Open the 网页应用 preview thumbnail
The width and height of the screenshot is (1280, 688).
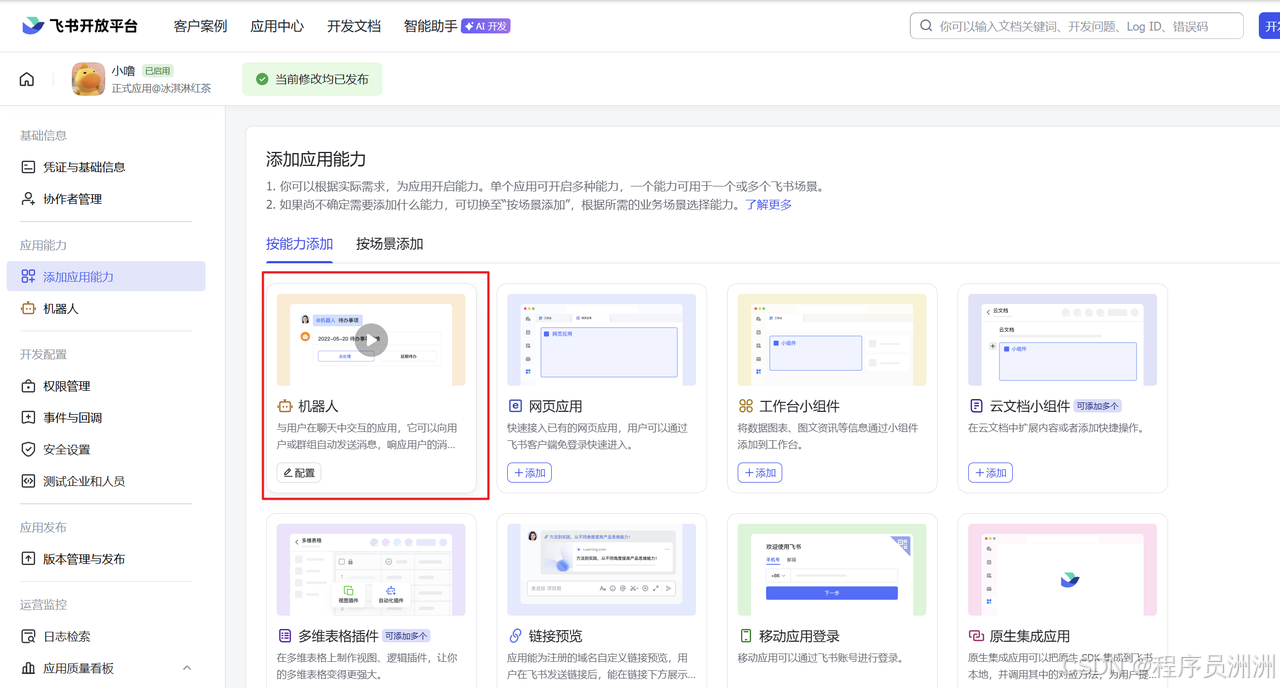point(601,340)
